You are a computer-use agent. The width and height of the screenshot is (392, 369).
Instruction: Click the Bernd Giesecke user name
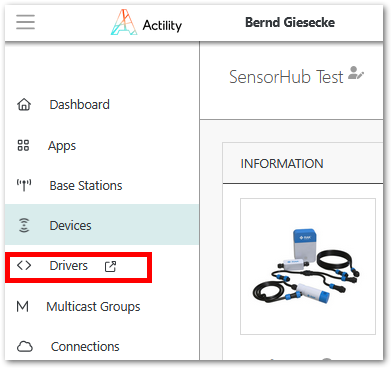[x=290, y=23]
